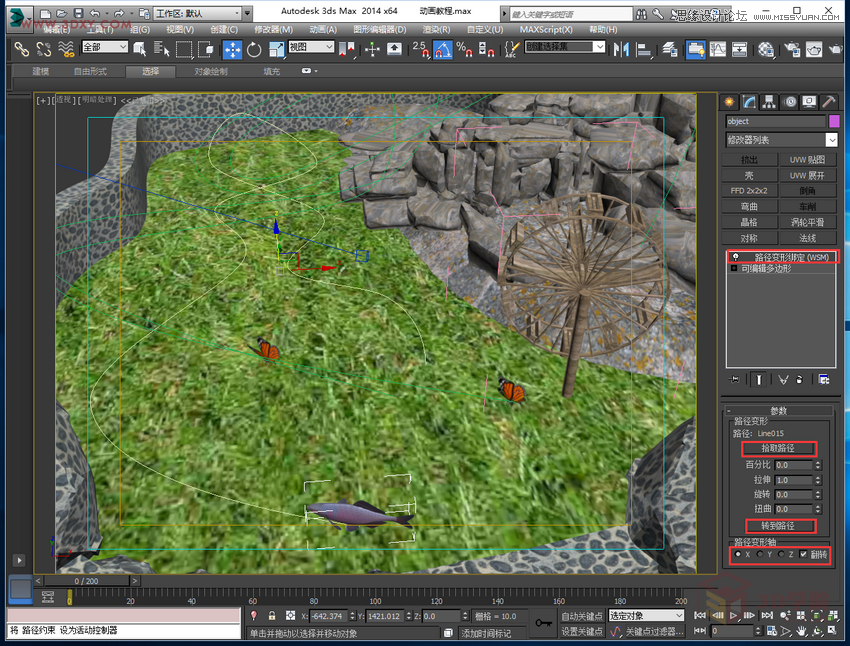Choose the Y path deform axis
Viewport: 850px width, 646px height.
[x=759, y=554]
